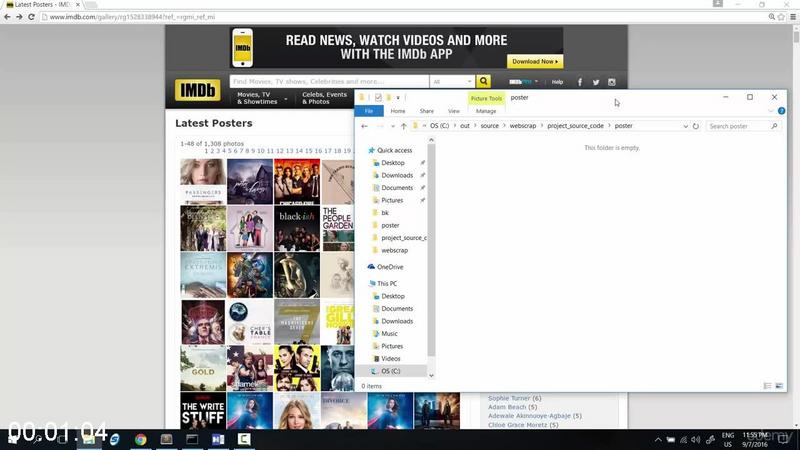Open Chrome from the taskbar

[x=140, y=439]
